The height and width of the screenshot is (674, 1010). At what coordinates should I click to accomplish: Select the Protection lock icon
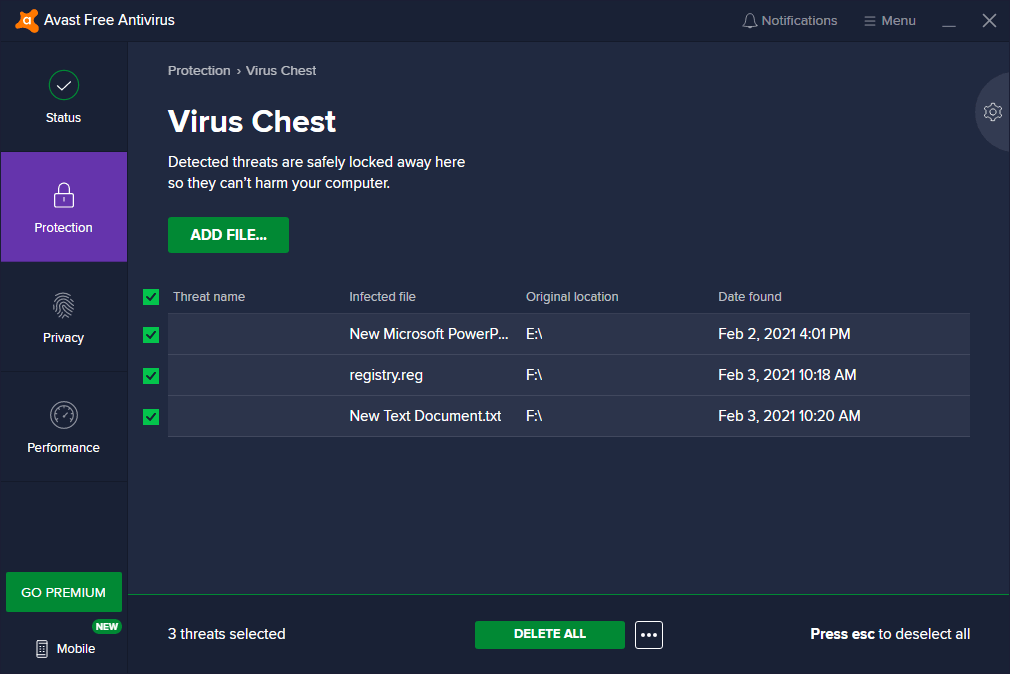pos(64,195)
